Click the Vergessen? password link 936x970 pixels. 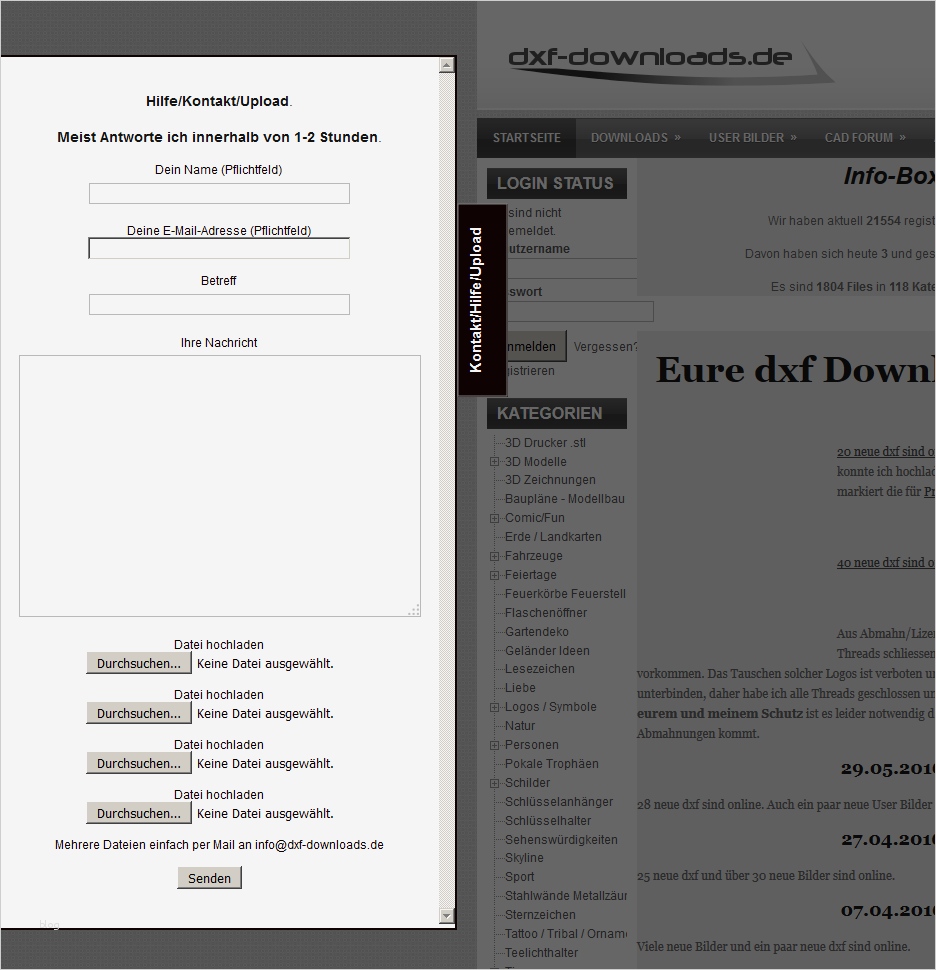[x=605, y=346]
